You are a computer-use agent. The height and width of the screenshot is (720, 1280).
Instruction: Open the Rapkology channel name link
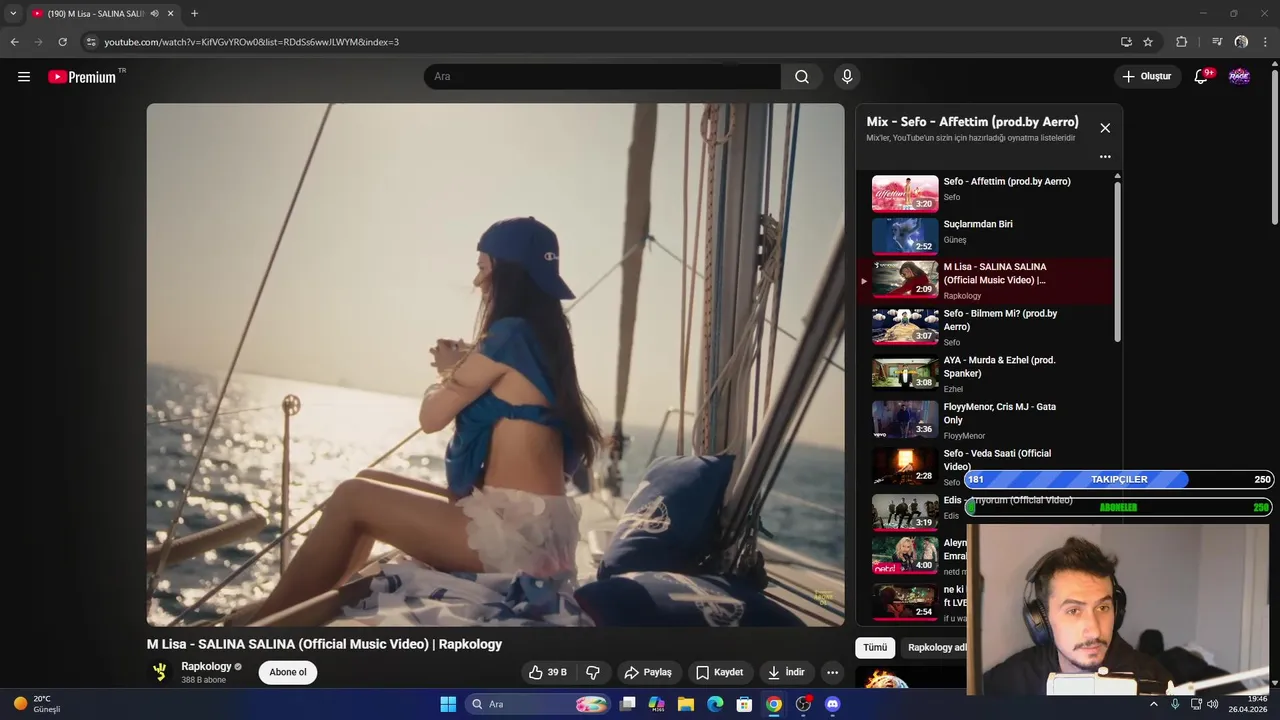click(x=206, y=666)
